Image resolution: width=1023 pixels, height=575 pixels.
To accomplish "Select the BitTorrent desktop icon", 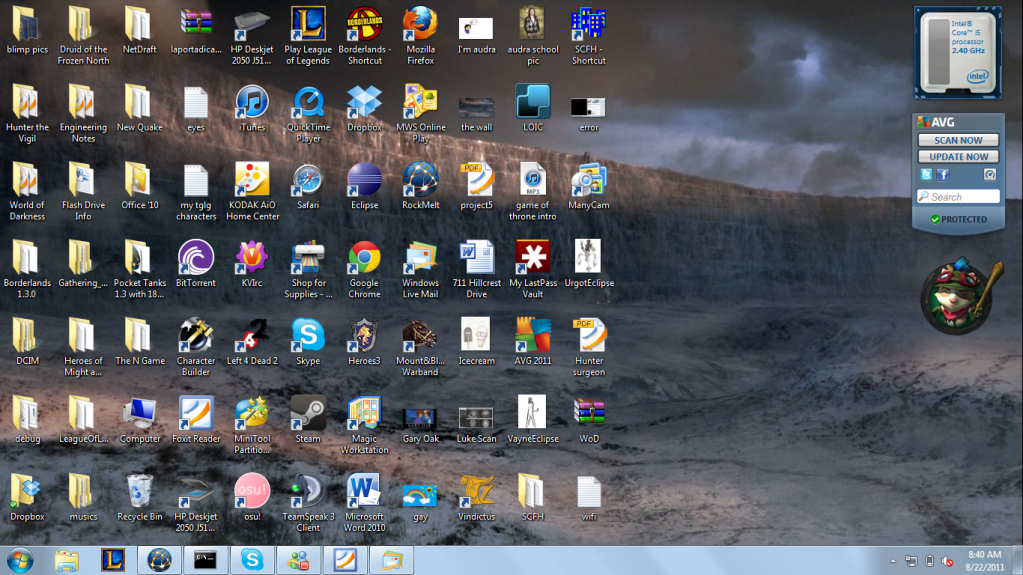I will pos(196,258).
